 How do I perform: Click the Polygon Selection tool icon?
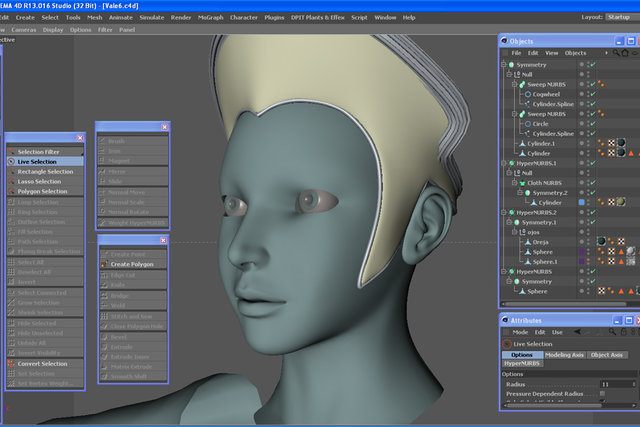(11, 191)
